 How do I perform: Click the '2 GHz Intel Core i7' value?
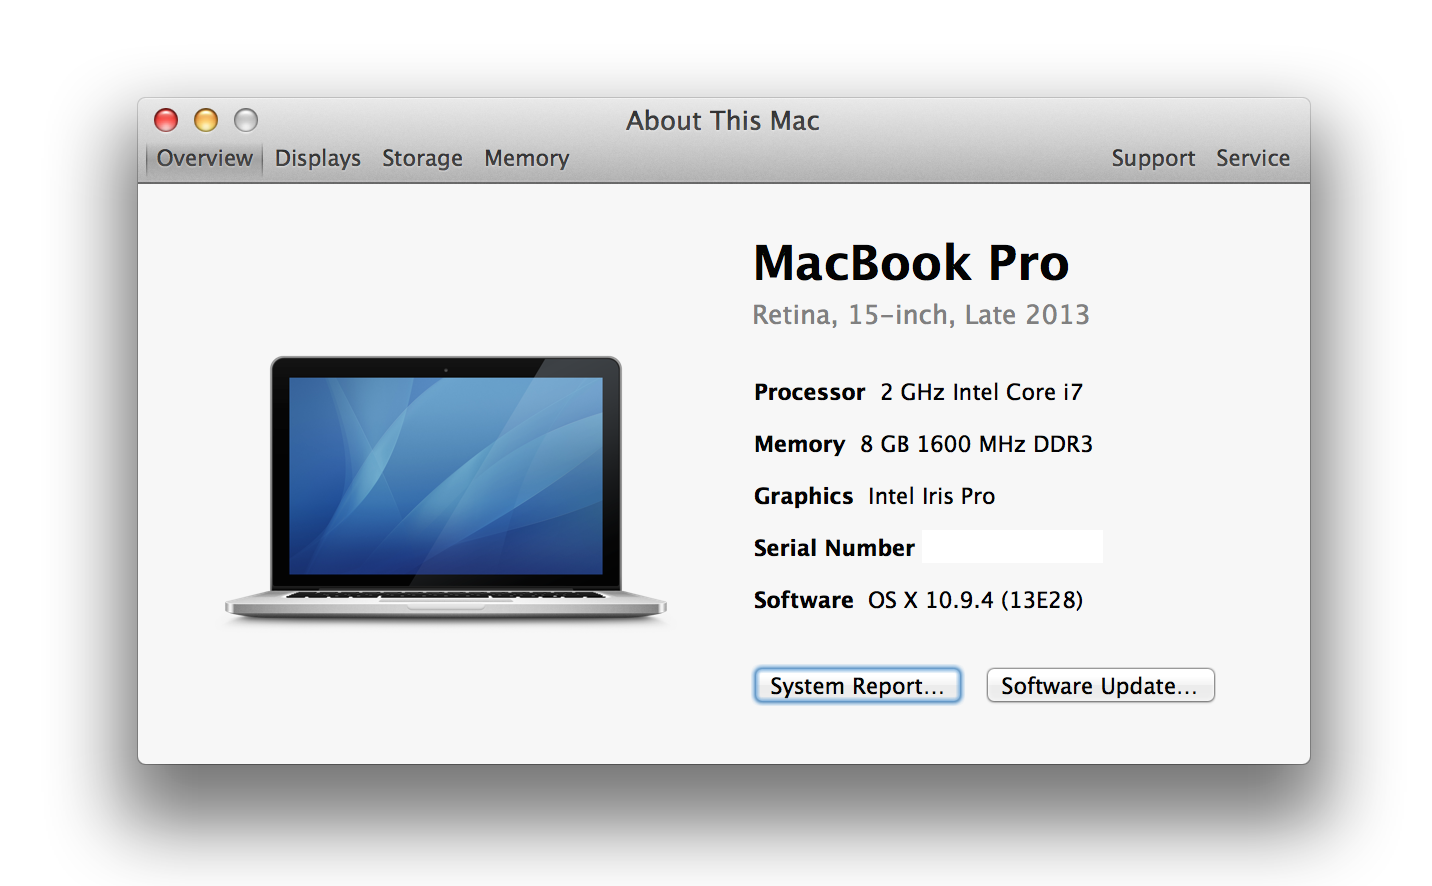pyautogui.click(x=981, y=392)
